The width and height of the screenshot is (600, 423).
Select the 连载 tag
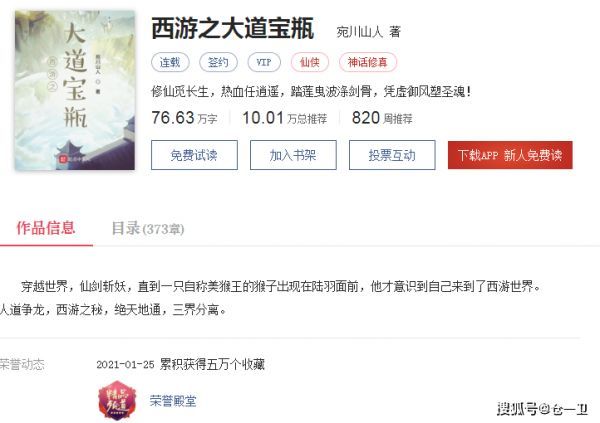[170, 62]
